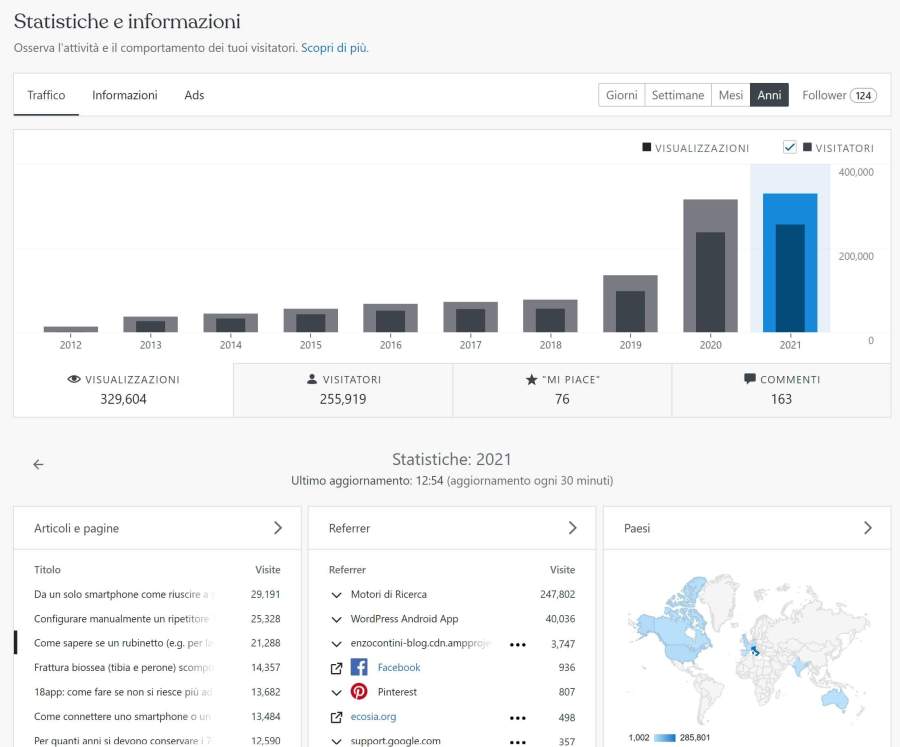Open Articoli e pagine details chevron

click(x=278, y=528)
